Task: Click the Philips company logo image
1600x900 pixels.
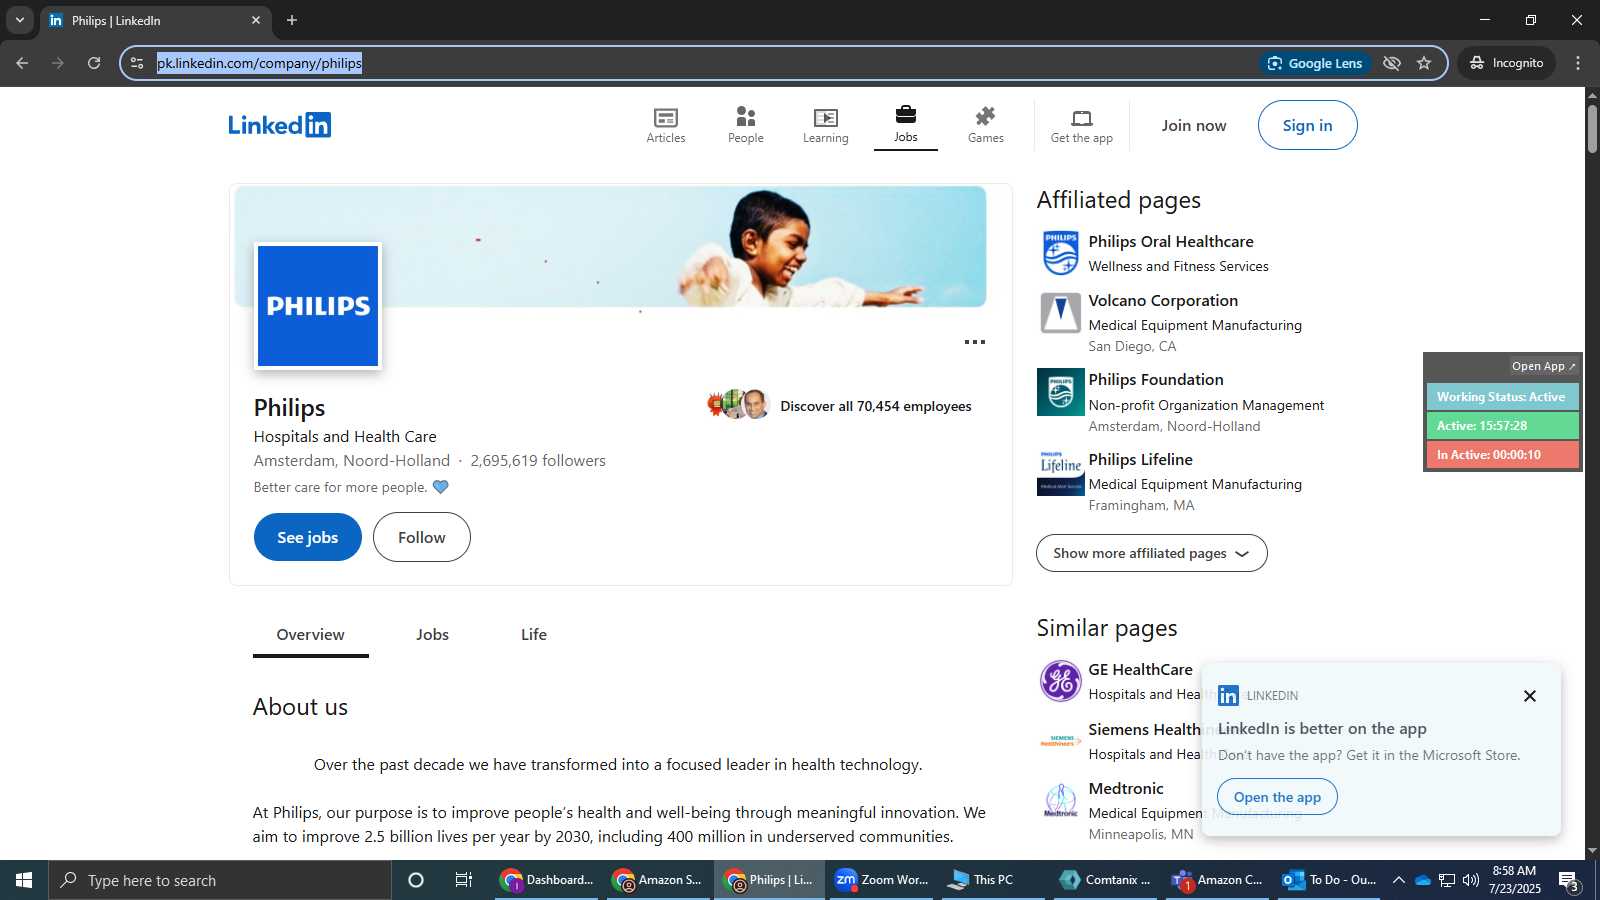Action: coord(318,306)
